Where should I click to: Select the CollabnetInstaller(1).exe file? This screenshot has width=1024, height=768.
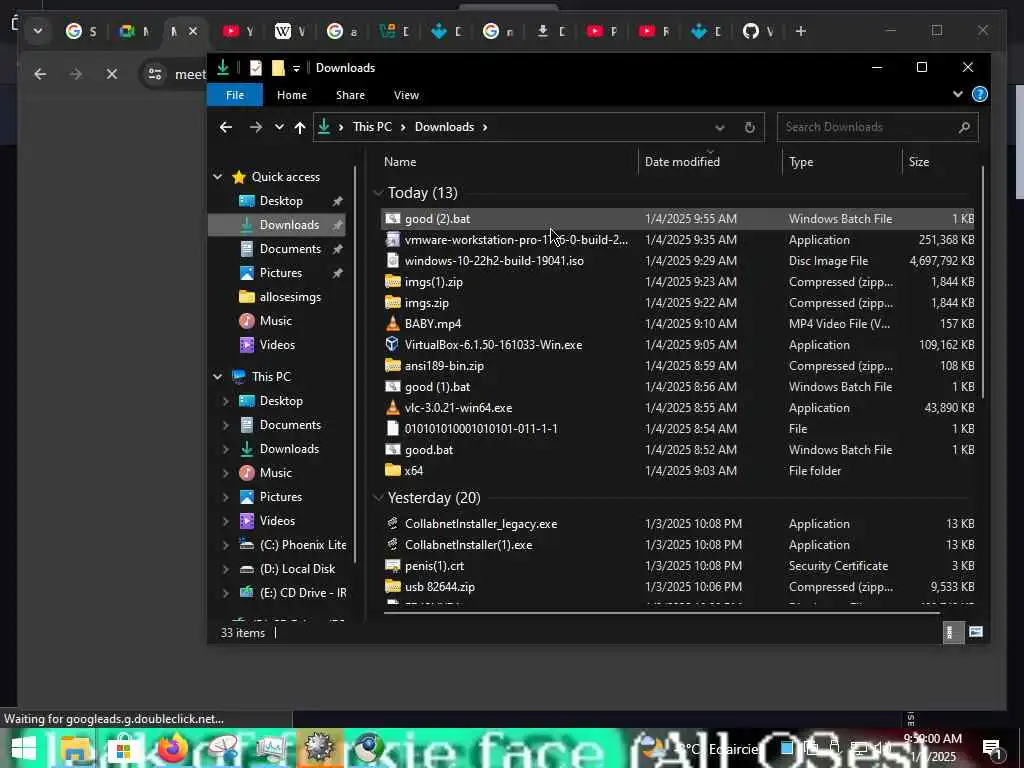point(468,545)
